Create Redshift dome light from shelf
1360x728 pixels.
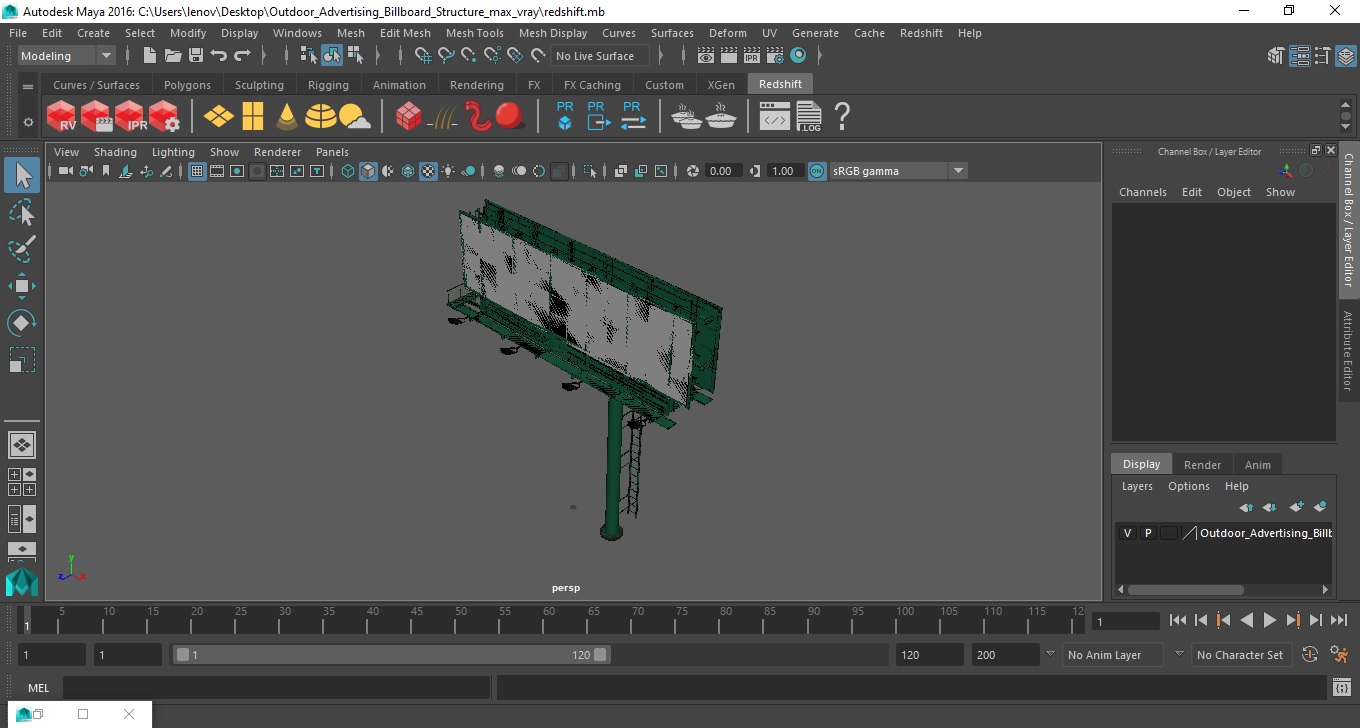[x=321, y=117]
